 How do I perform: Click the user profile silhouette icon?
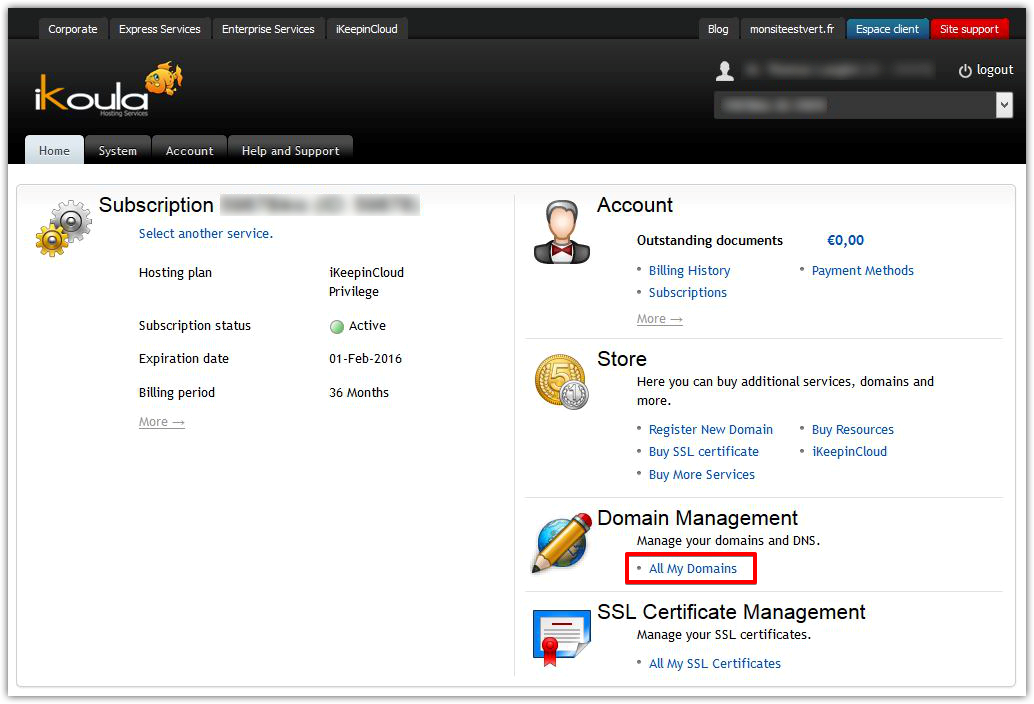(x=725, y=71)
